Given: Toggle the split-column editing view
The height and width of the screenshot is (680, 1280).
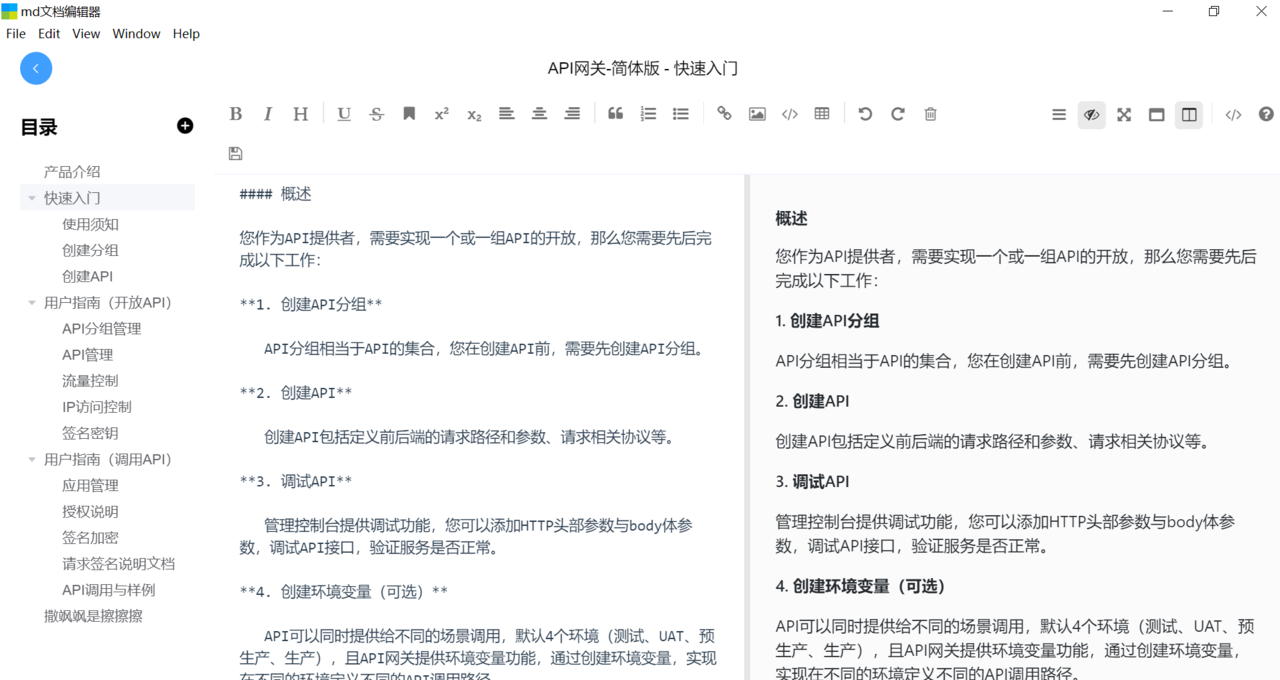Looking at the screenshot, I should [x=1189, y=115].
